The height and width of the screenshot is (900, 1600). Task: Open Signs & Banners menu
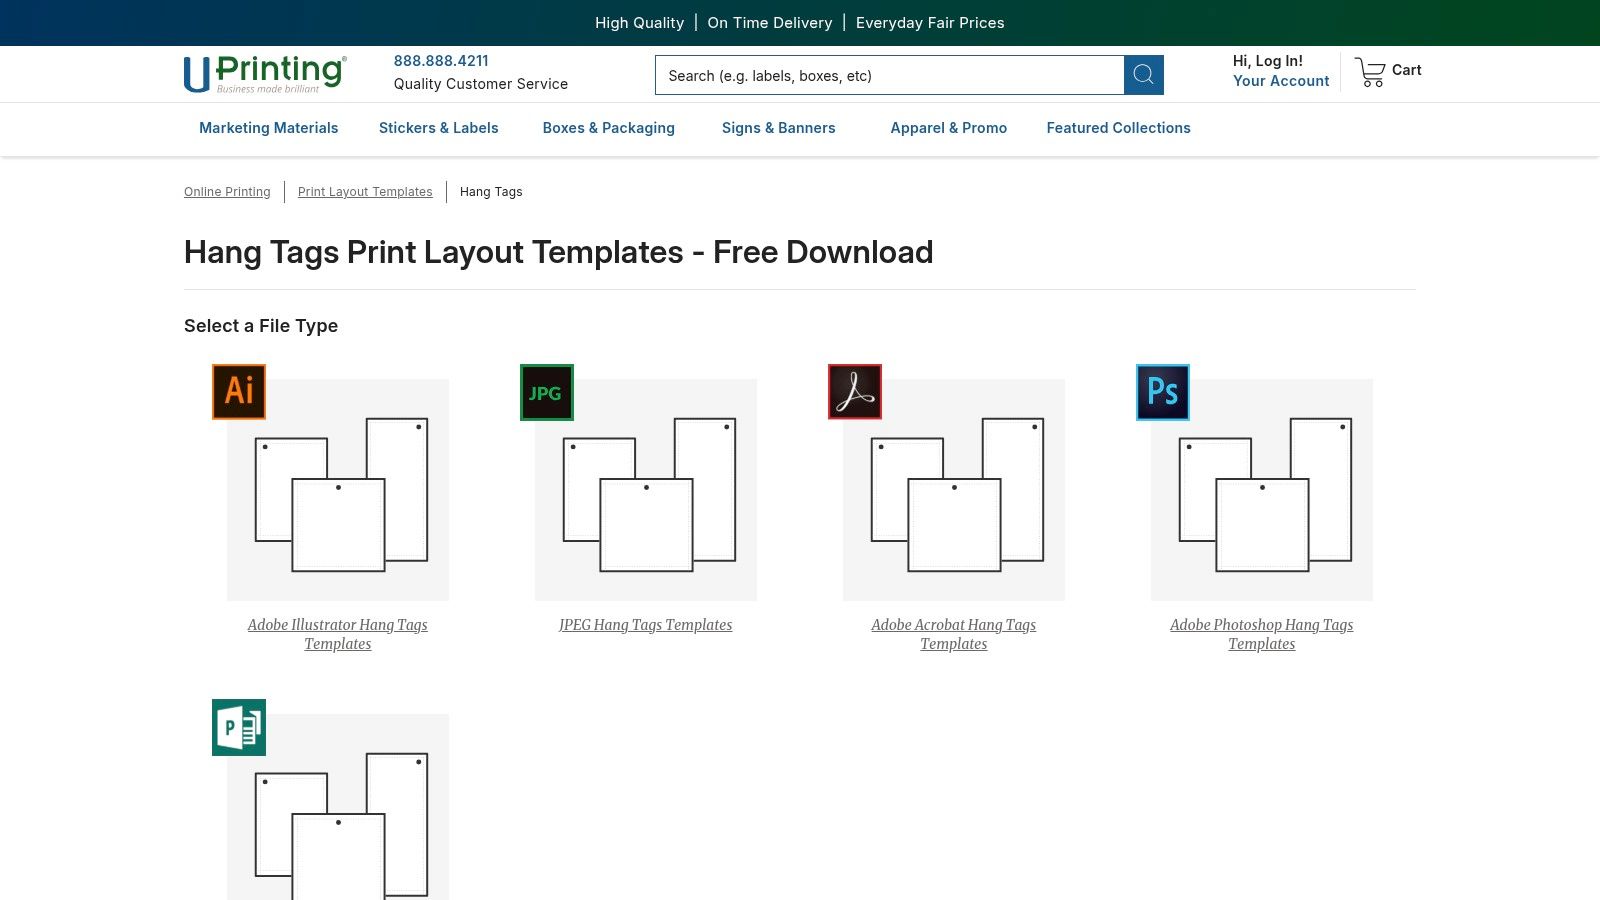pos(778,128)
